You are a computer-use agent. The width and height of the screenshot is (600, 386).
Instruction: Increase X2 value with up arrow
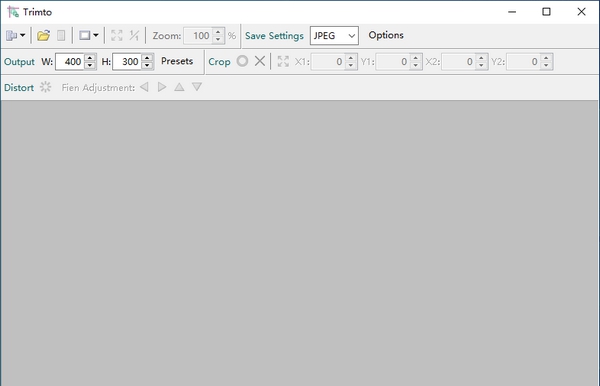481,58
